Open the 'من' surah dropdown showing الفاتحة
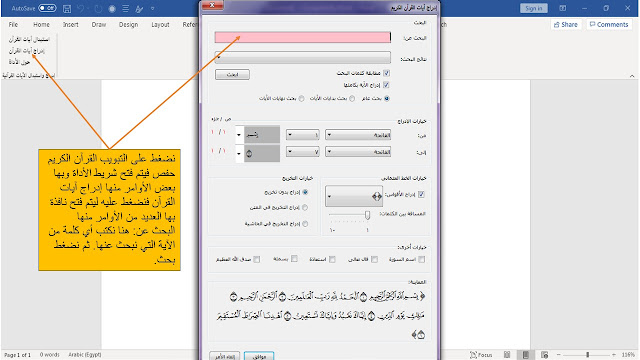Screen dimensions: 640x360 (358, 135)
